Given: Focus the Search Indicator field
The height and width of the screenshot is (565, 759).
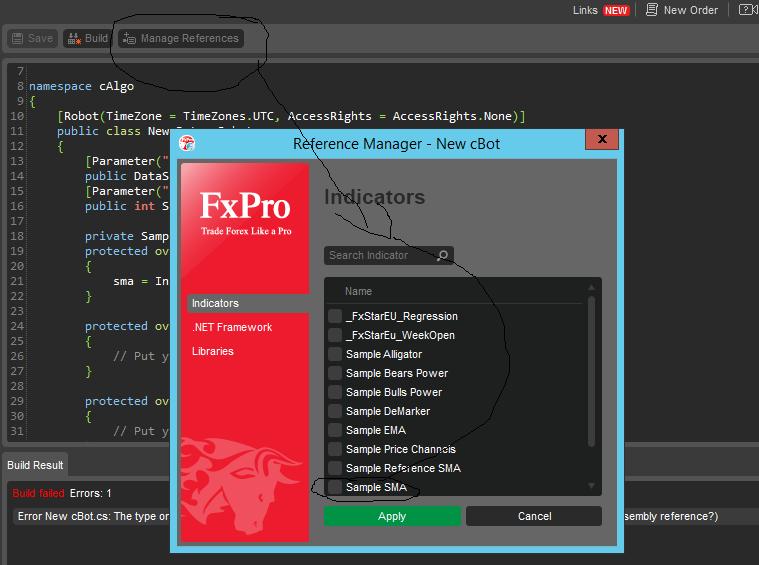Looking at the screenshot, I should click(x=388, y=255).
